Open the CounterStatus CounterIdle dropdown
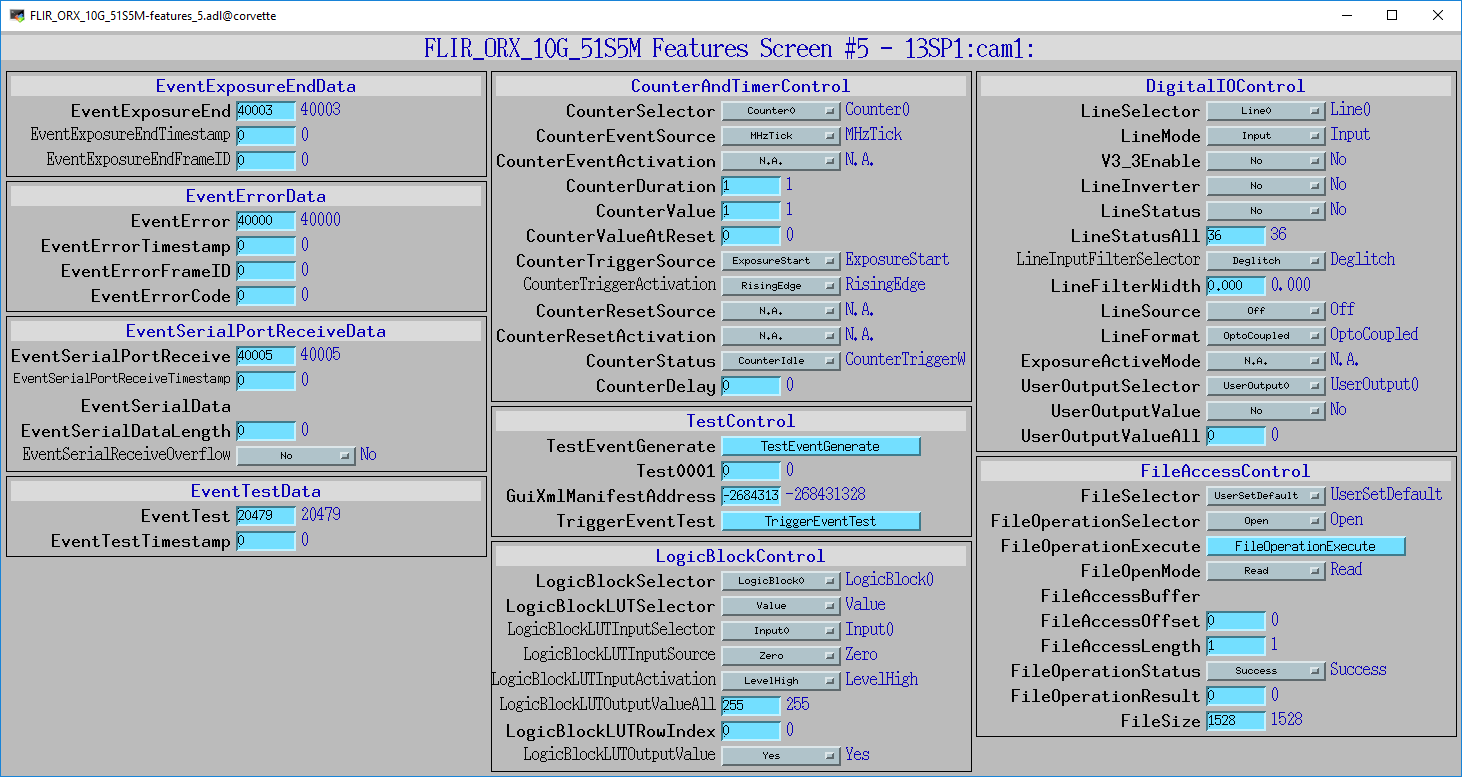The image size is (1462, 777). (781, 361)
